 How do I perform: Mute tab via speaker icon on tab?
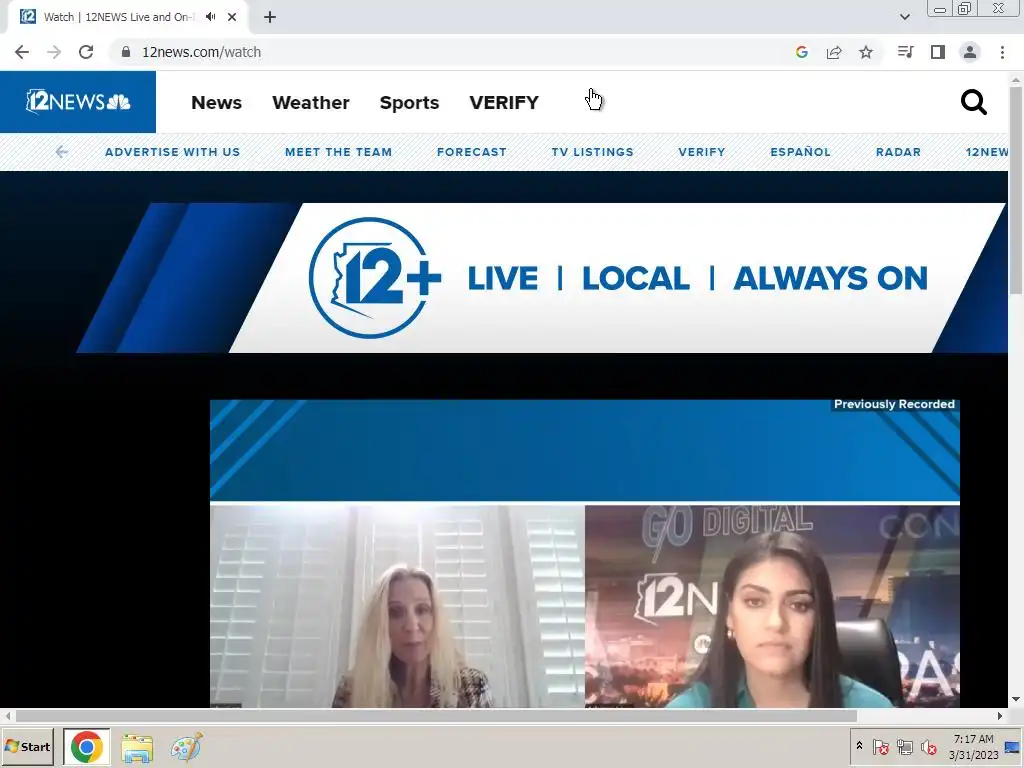[210, 17]
